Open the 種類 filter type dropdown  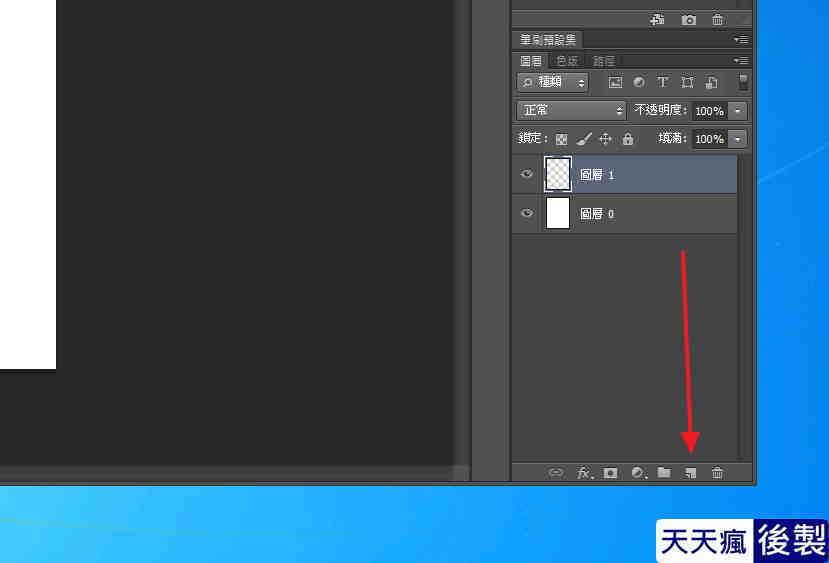[552, 82]
